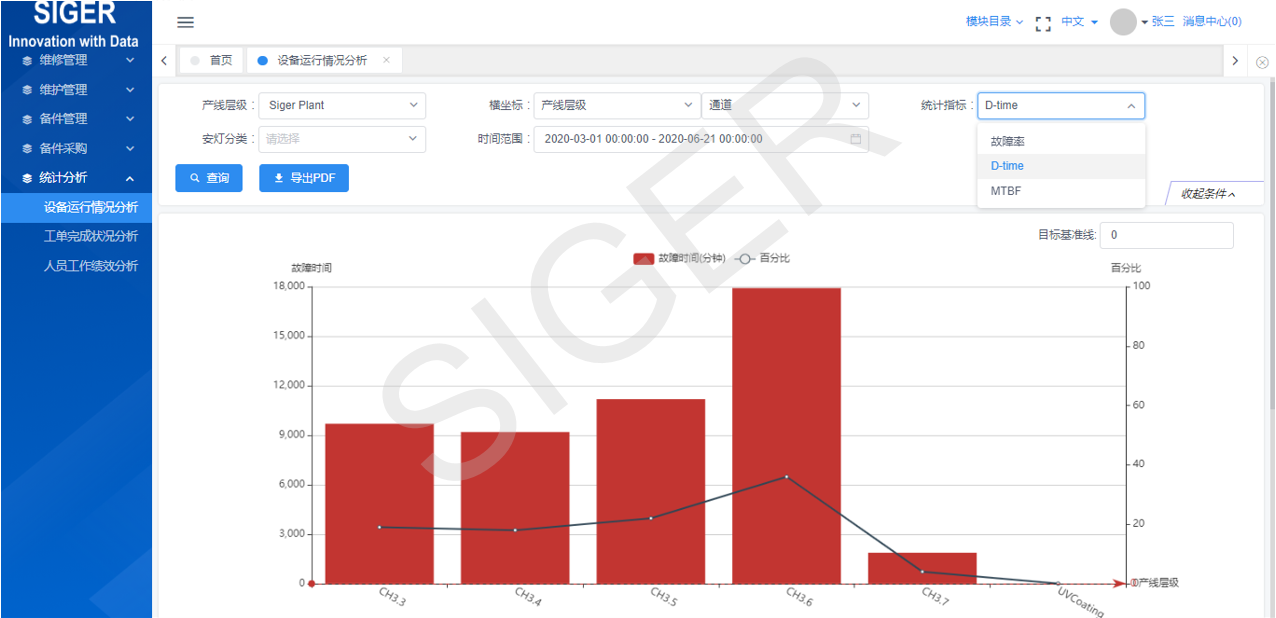This screenshot has height=618, width=1276.
Task: Expand the 模块目录 dropdown
Action: point(994,21)
